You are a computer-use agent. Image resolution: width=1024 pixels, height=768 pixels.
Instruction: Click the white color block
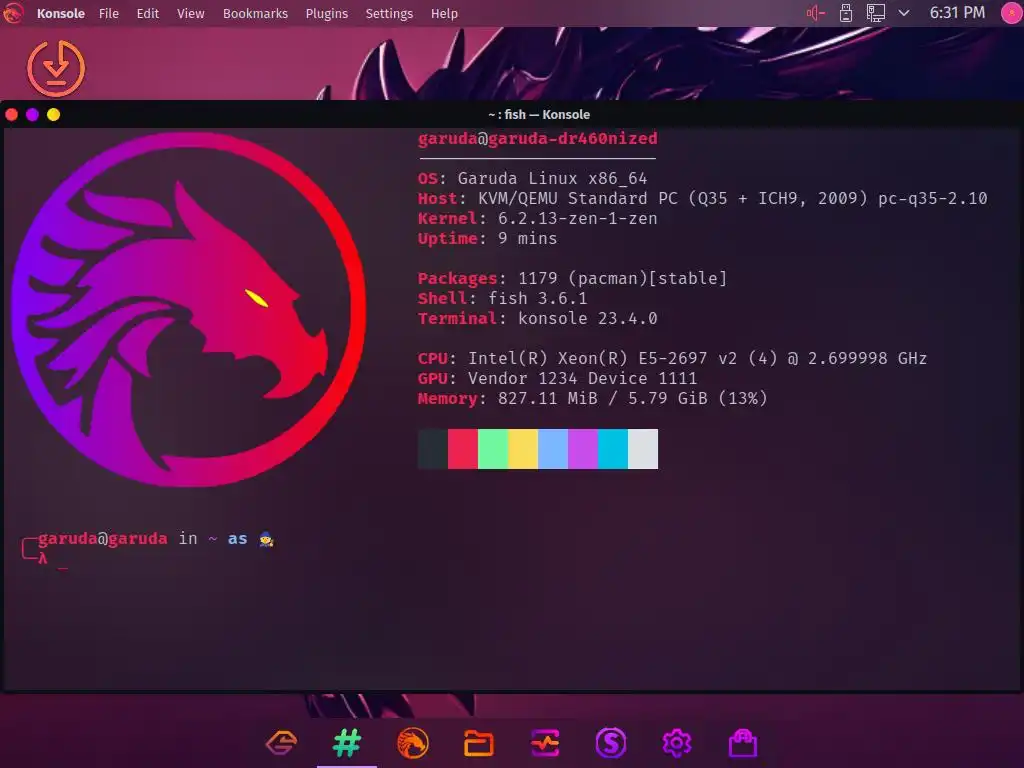click(643, 449)
